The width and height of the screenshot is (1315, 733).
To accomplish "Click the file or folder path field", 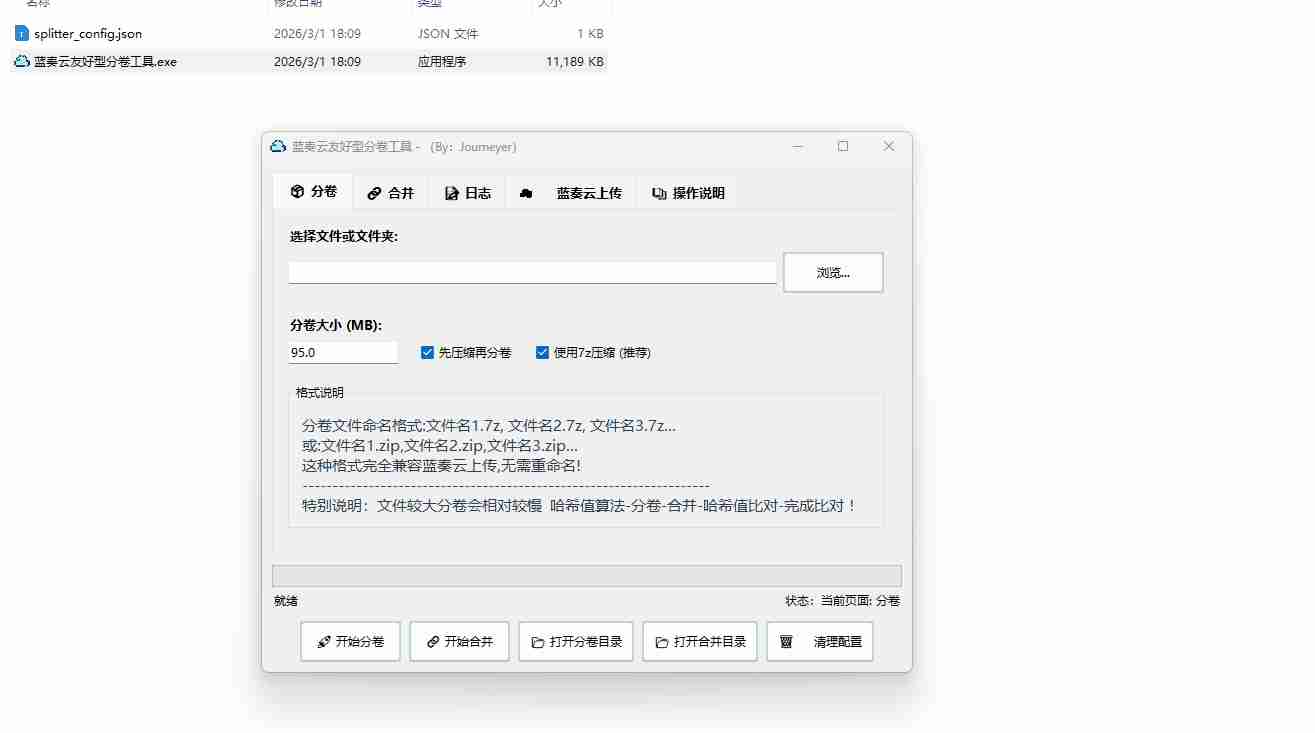I will (532, 272).
